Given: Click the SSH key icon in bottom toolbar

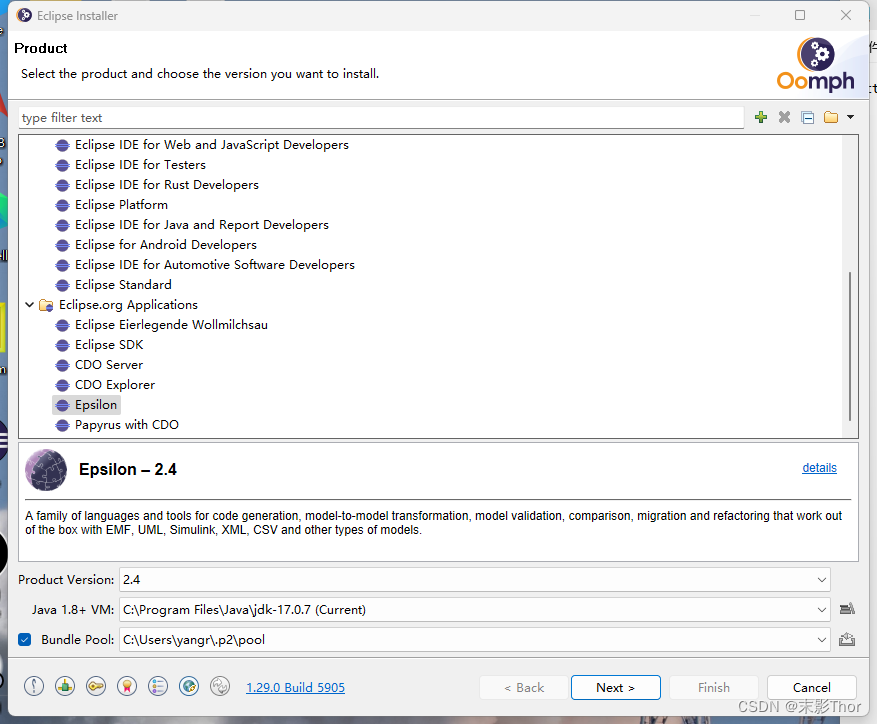Looking at the screenshot, I should click(x=96, y=686).
